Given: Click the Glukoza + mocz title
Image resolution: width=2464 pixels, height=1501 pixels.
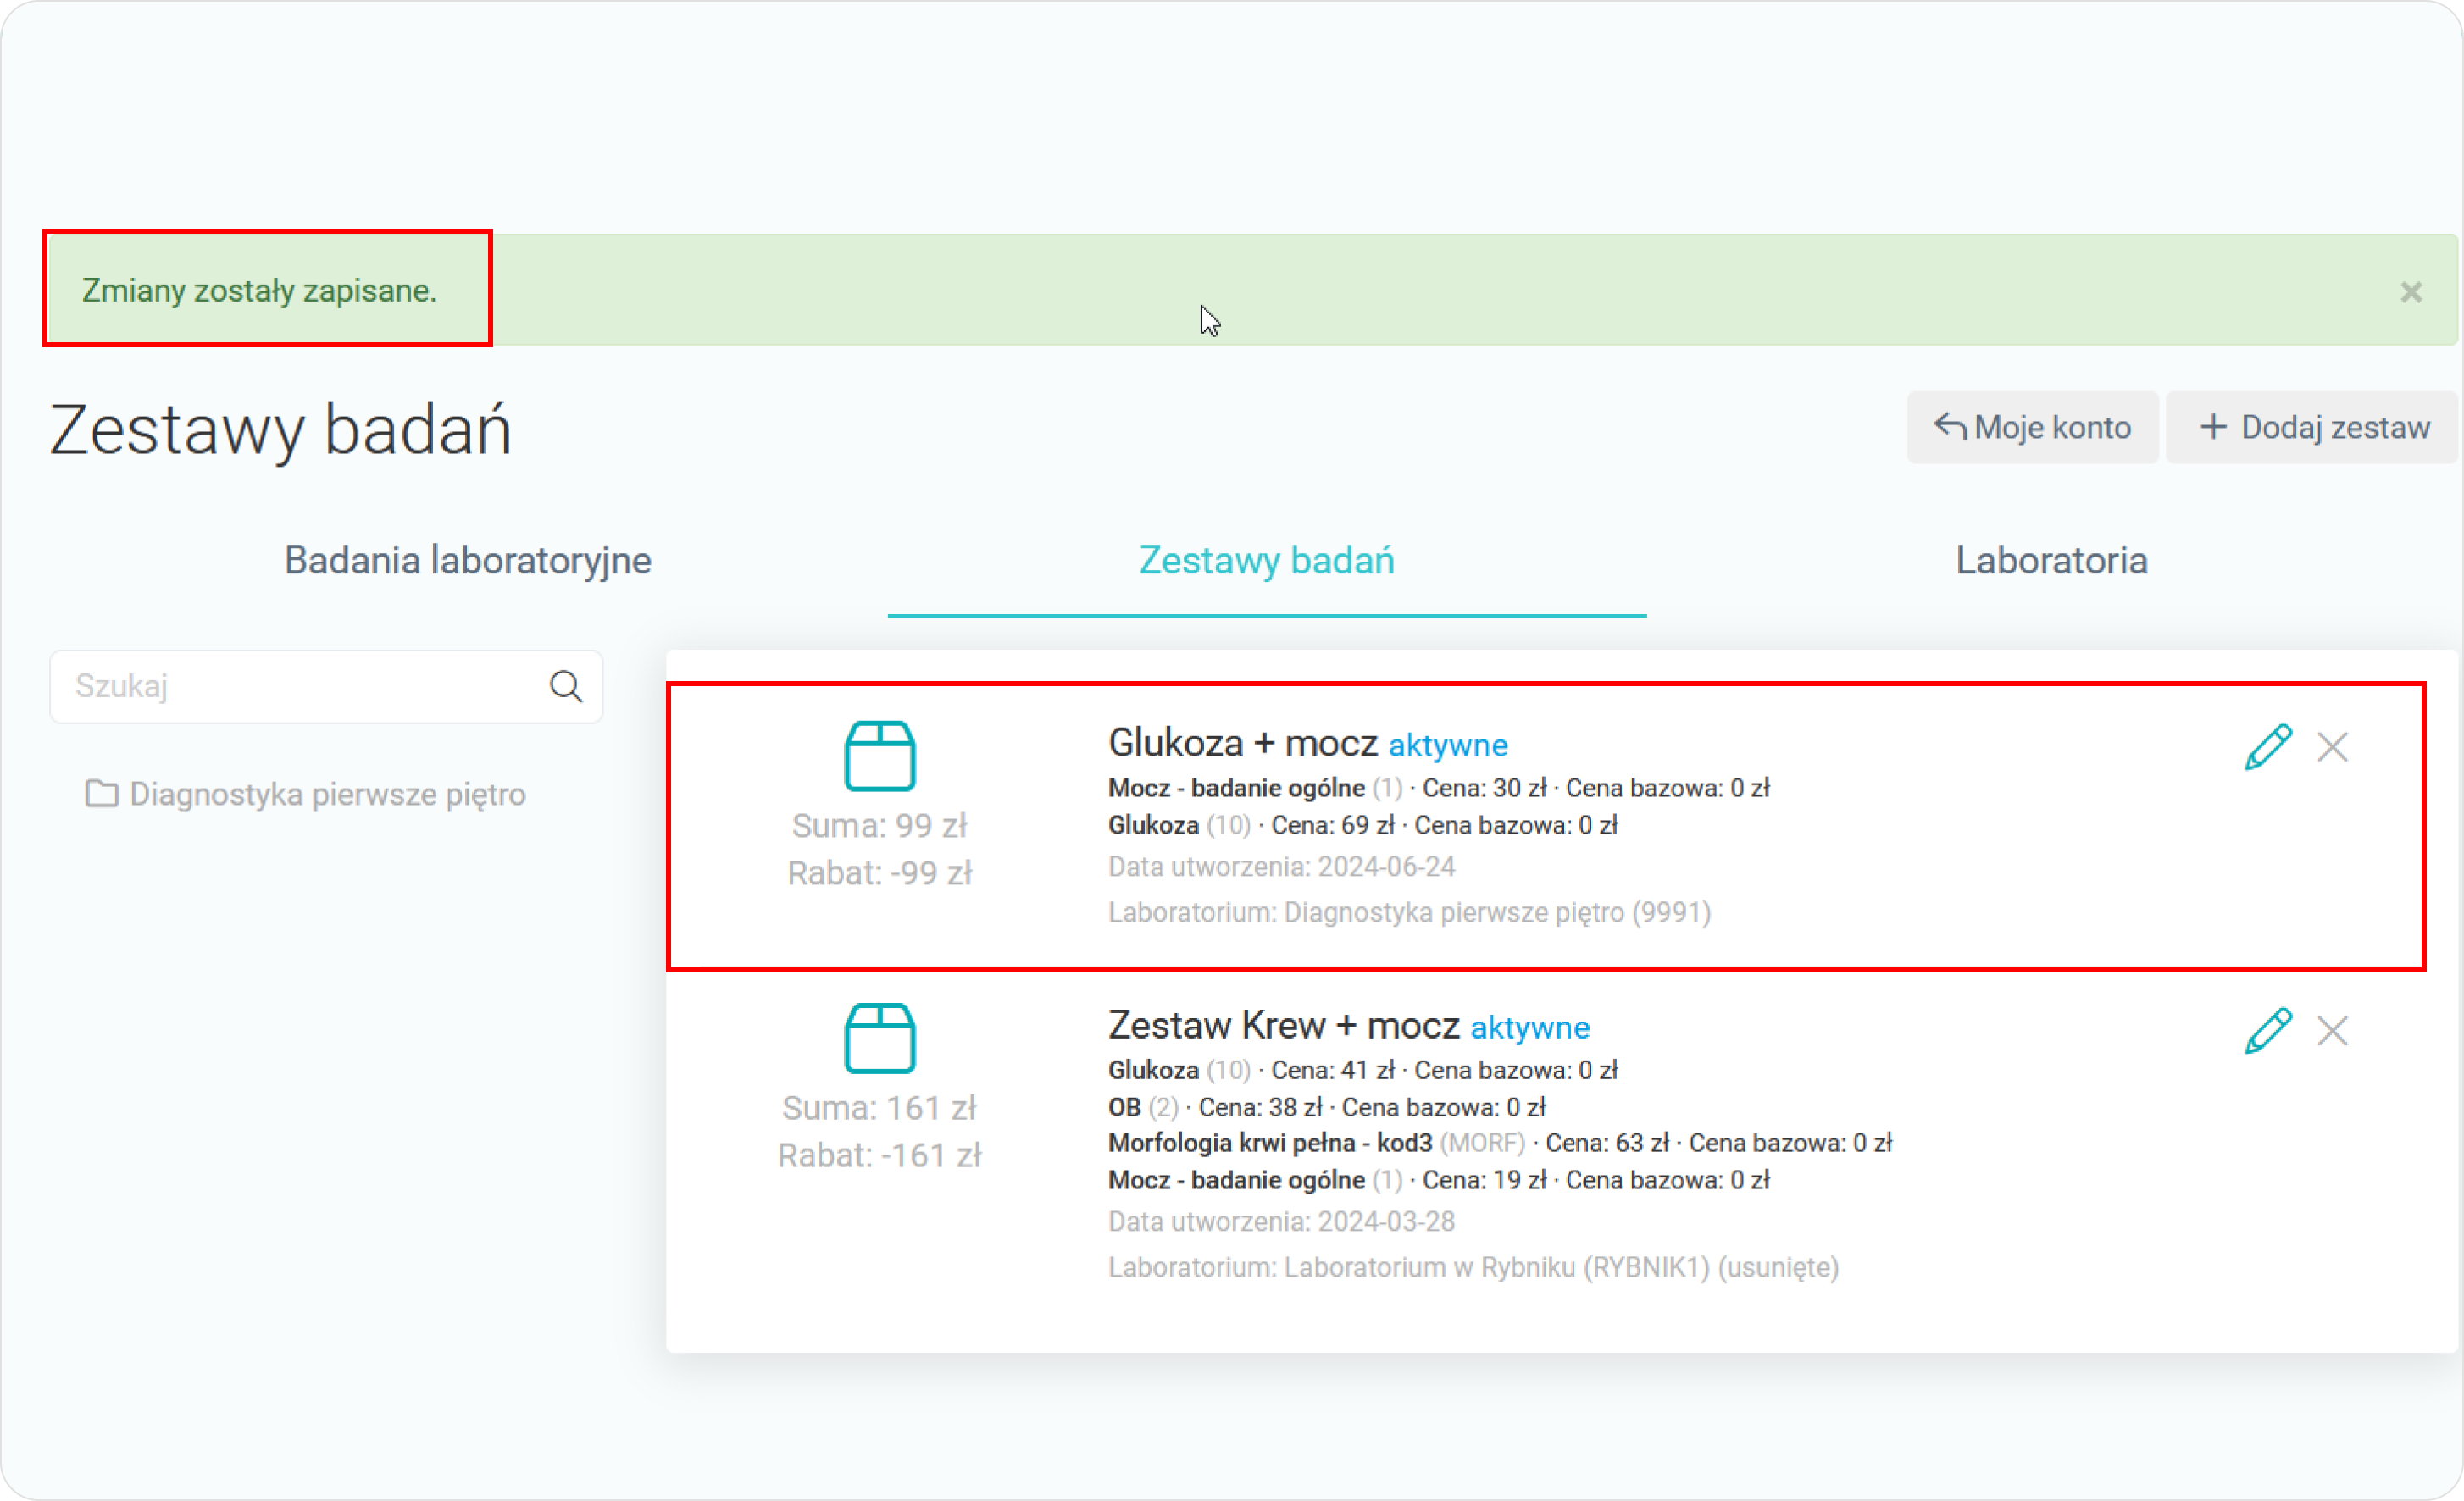Looking at the screenshot, I should 1243,743.
